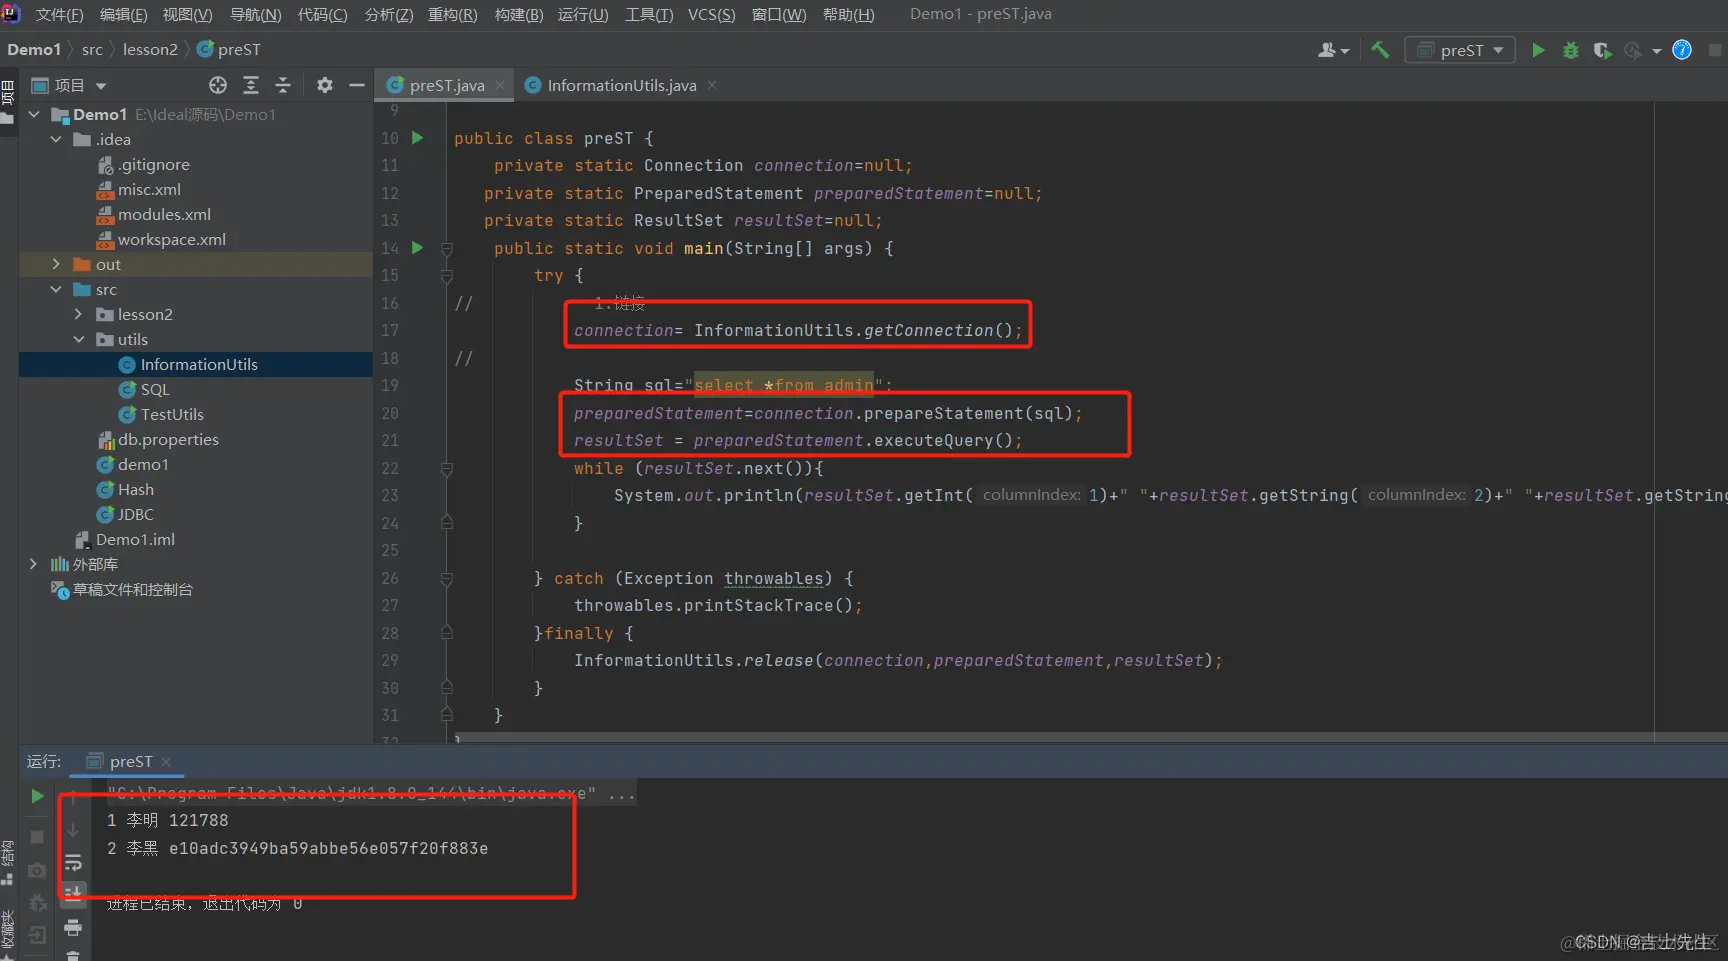Build the project with the hammer icon
The image size is (1728, 961).
[1380, 50]
